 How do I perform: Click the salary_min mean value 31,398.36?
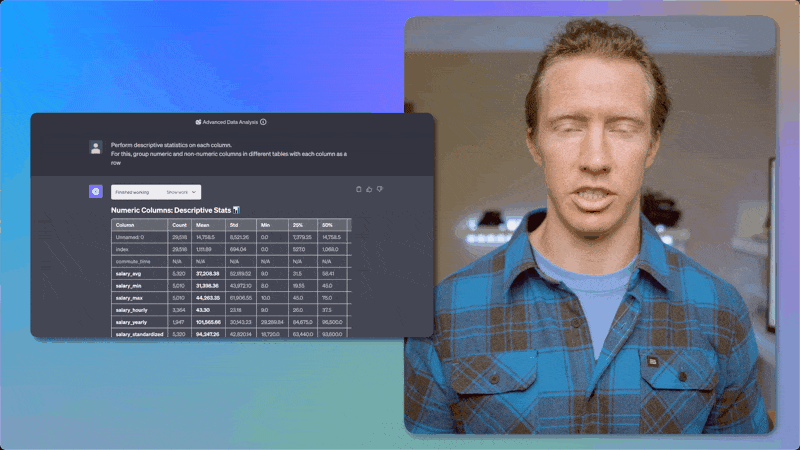click(x=207, y=286)
